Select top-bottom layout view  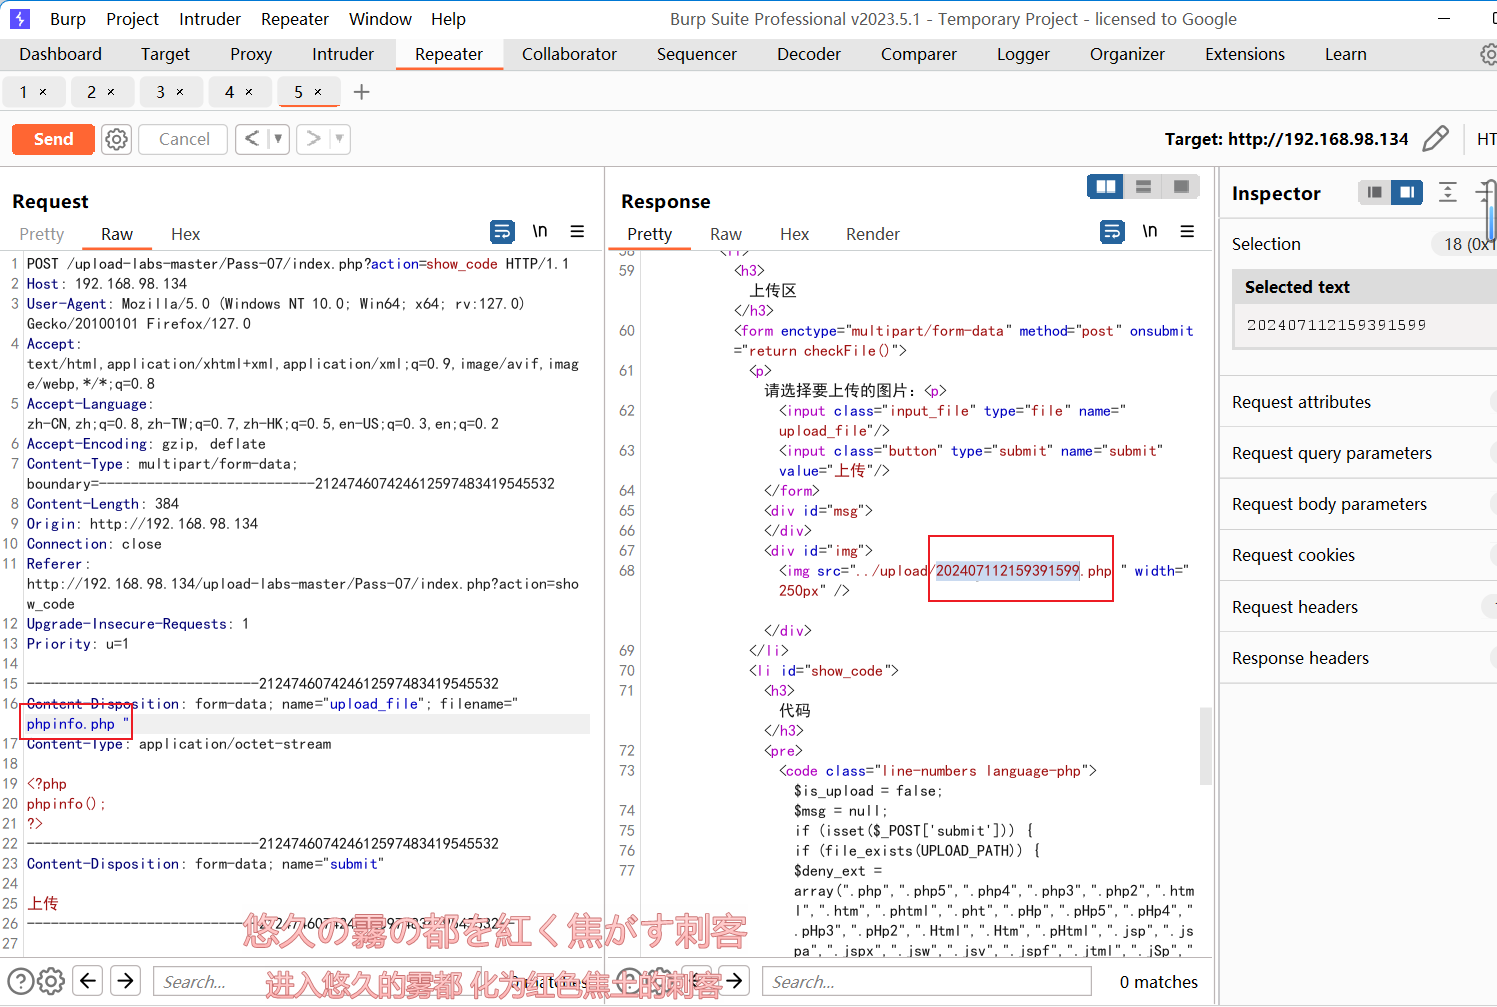pyautogui.click(x=1143, y=187)
